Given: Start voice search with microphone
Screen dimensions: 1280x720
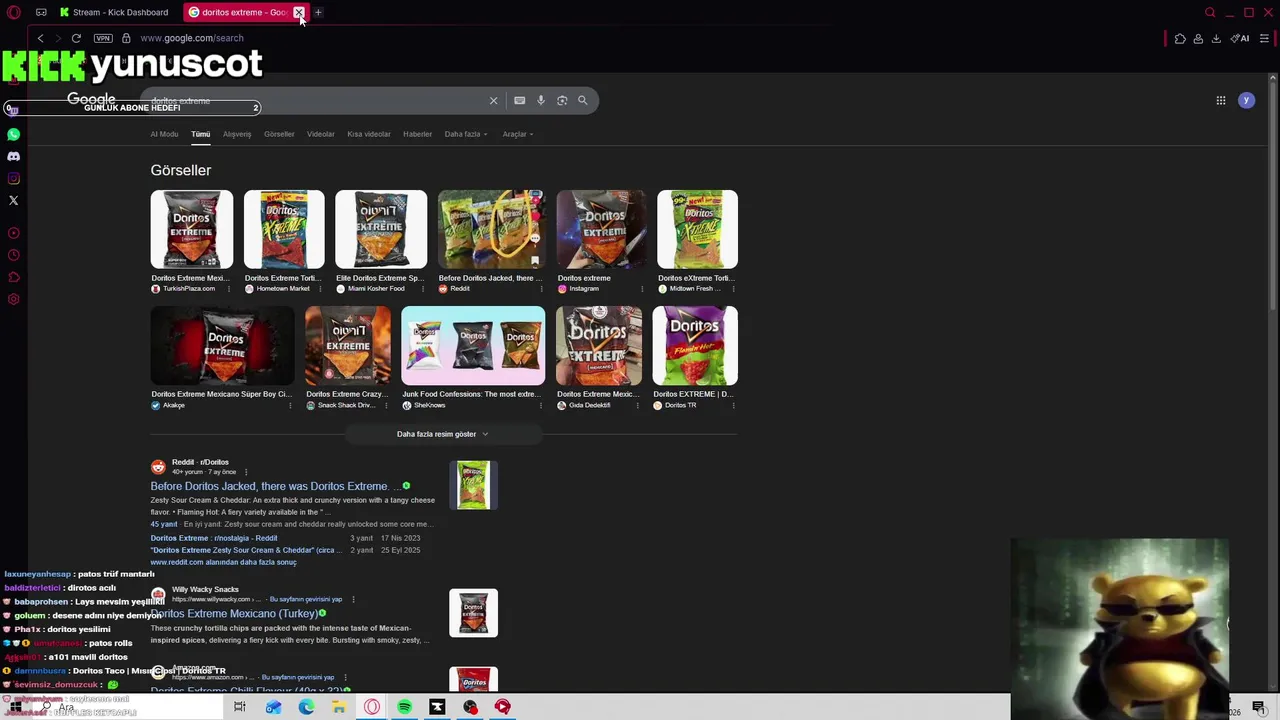Looking at the screenshot, I should [x=541, y=100].
